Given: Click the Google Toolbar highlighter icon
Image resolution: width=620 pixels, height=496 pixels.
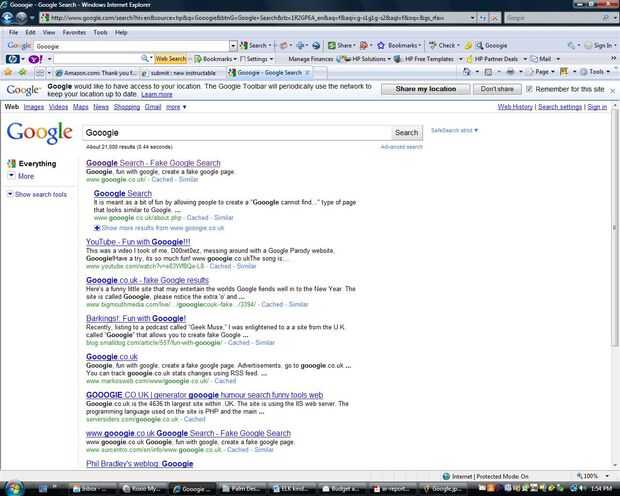Looking at the screenshot, I should (x=468, y=46).
